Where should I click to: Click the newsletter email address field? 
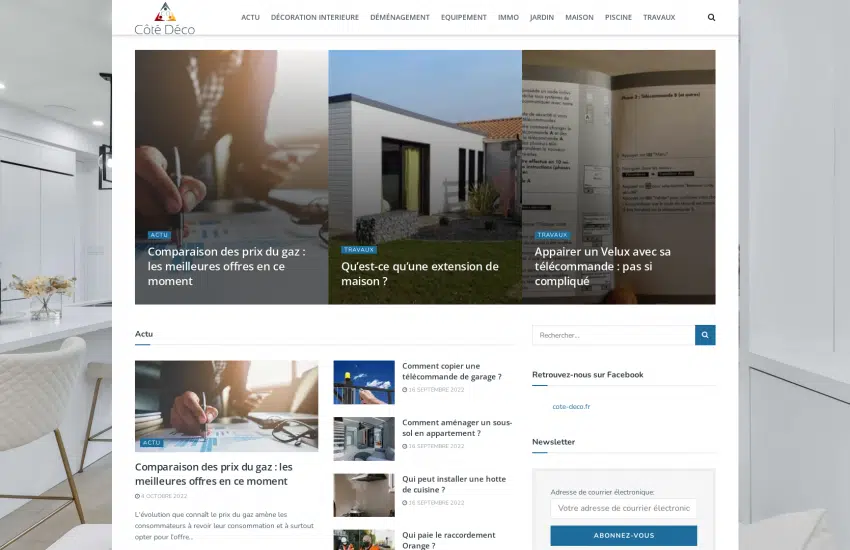pyautogui.click(x=624, y=508)
